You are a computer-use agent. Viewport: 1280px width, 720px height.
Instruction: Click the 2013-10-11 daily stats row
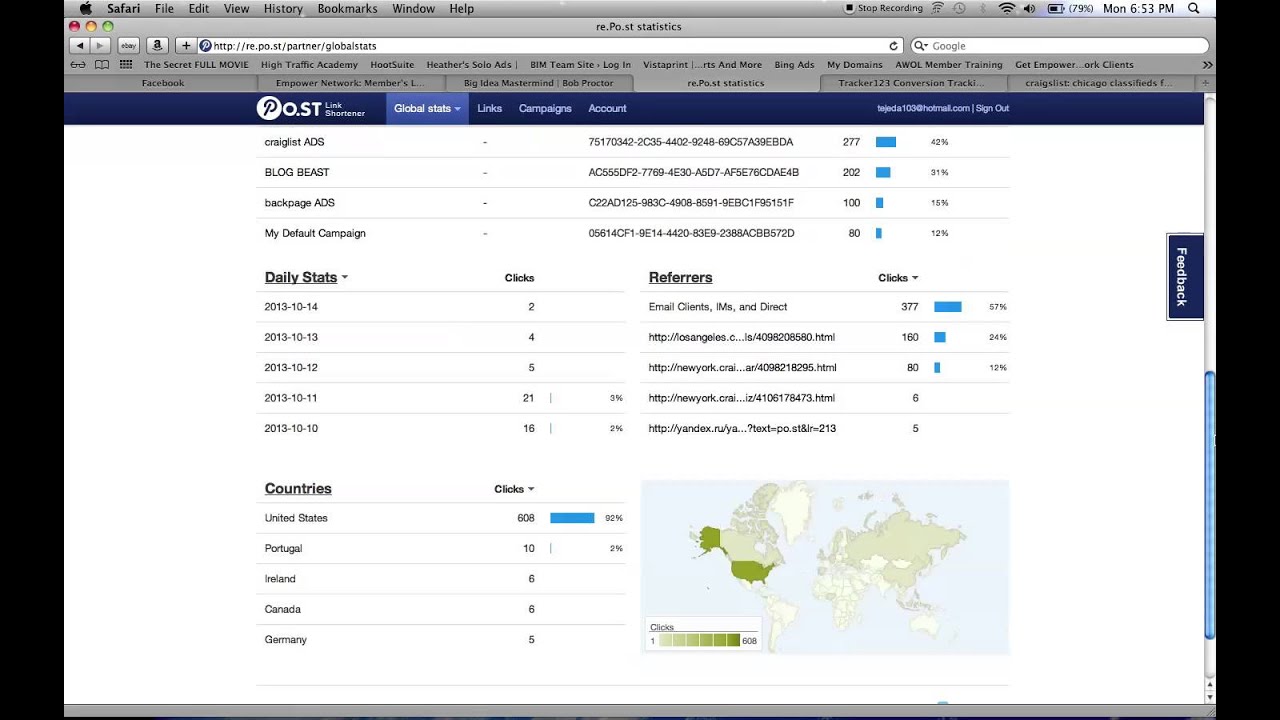[x=441, y=398]
